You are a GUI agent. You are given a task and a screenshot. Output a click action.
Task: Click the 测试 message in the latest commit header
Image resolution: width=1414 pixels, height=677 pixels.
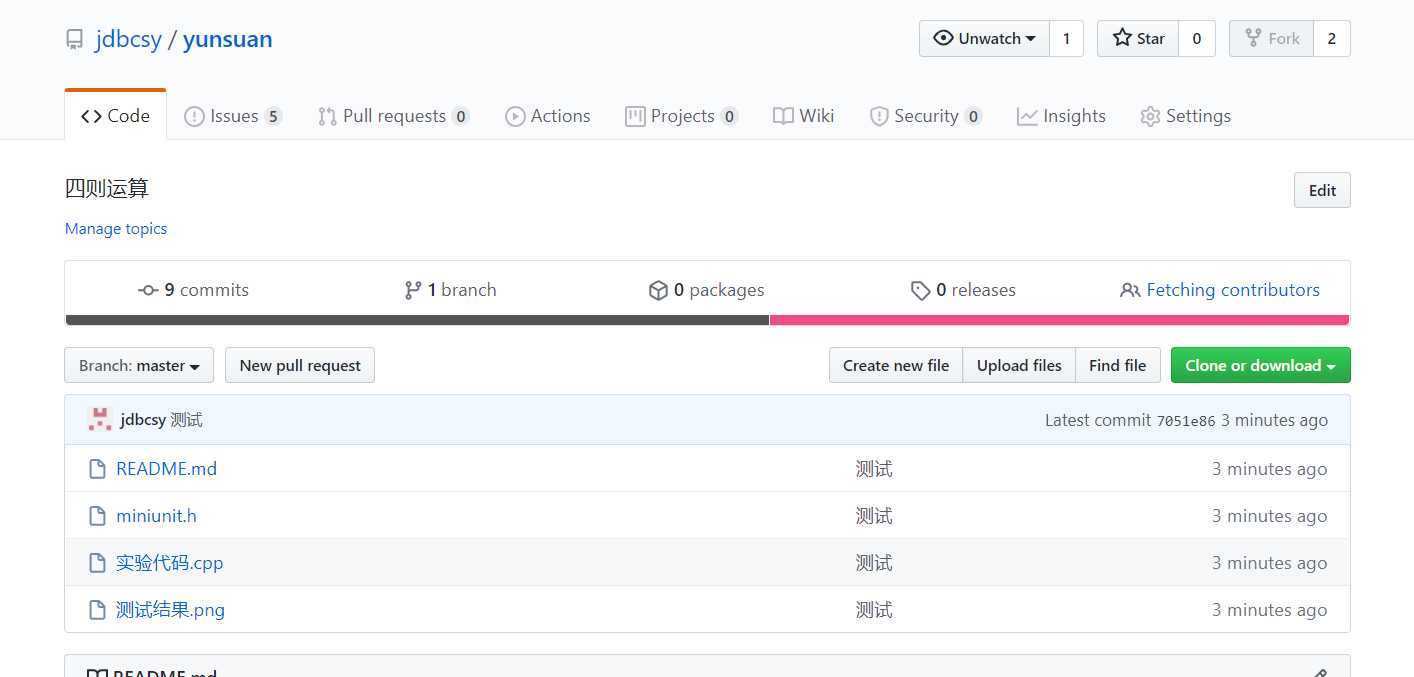(186, 420)
